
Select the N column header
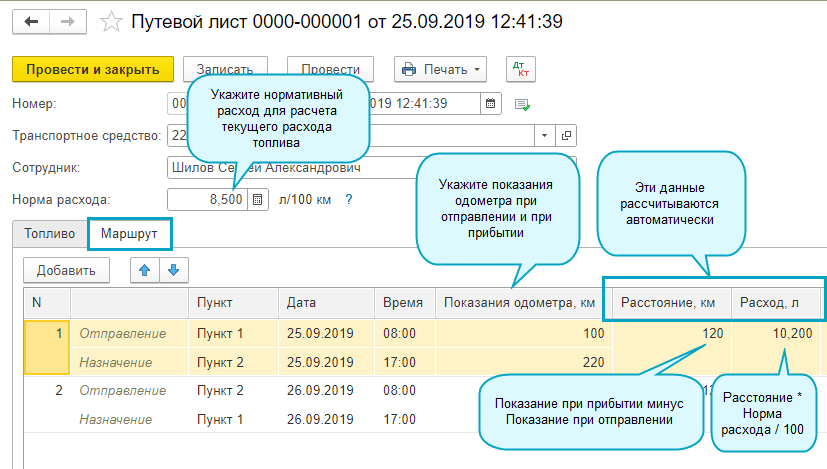pos(47,303)
